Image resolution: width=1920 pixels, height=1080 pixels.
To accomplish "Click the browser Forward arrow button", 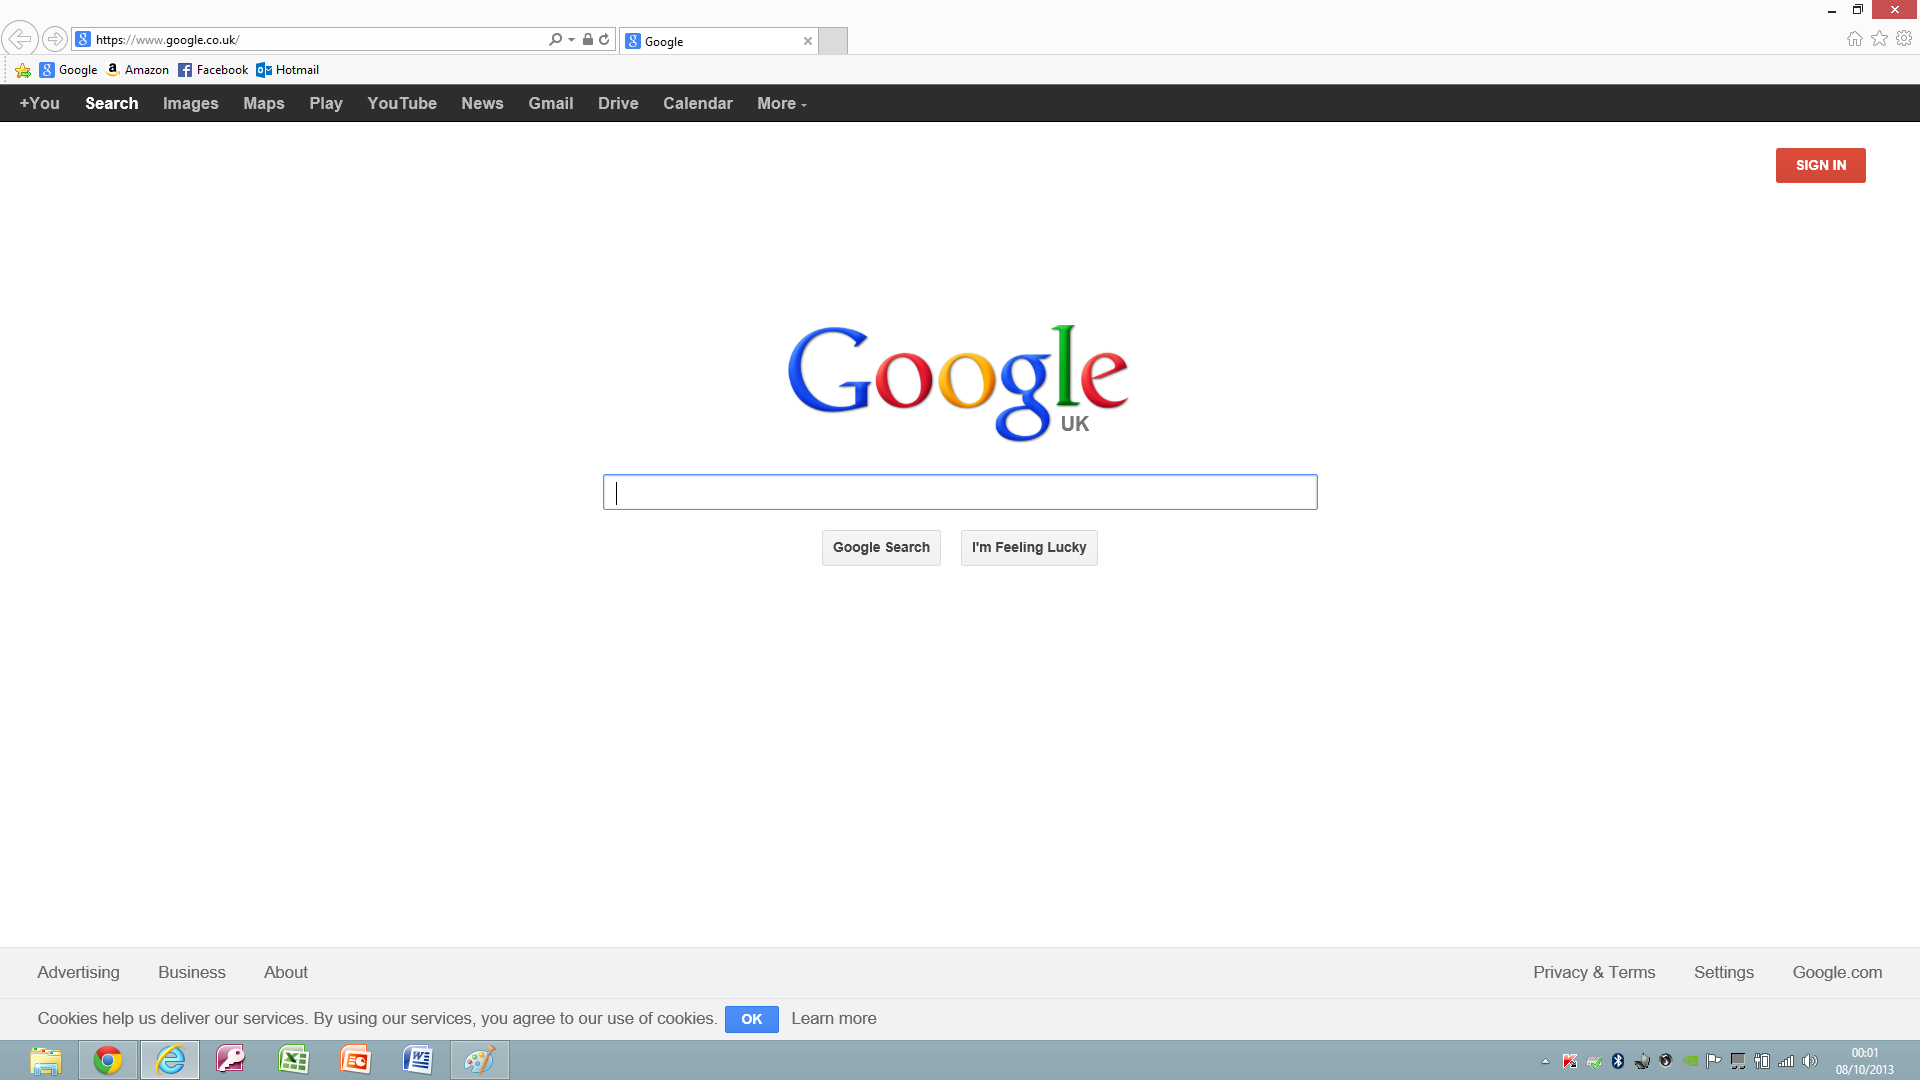I will 55,39.
